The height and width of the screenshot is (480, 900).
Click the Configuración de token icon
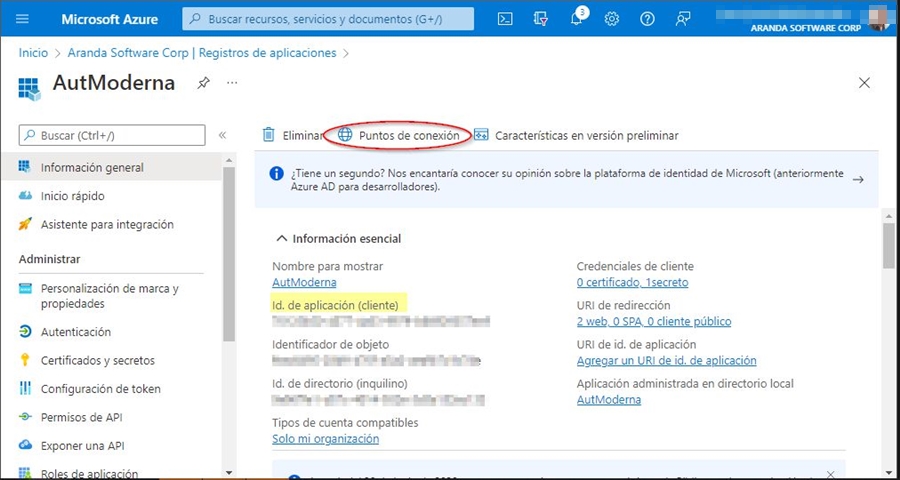[x=25, y=389]
